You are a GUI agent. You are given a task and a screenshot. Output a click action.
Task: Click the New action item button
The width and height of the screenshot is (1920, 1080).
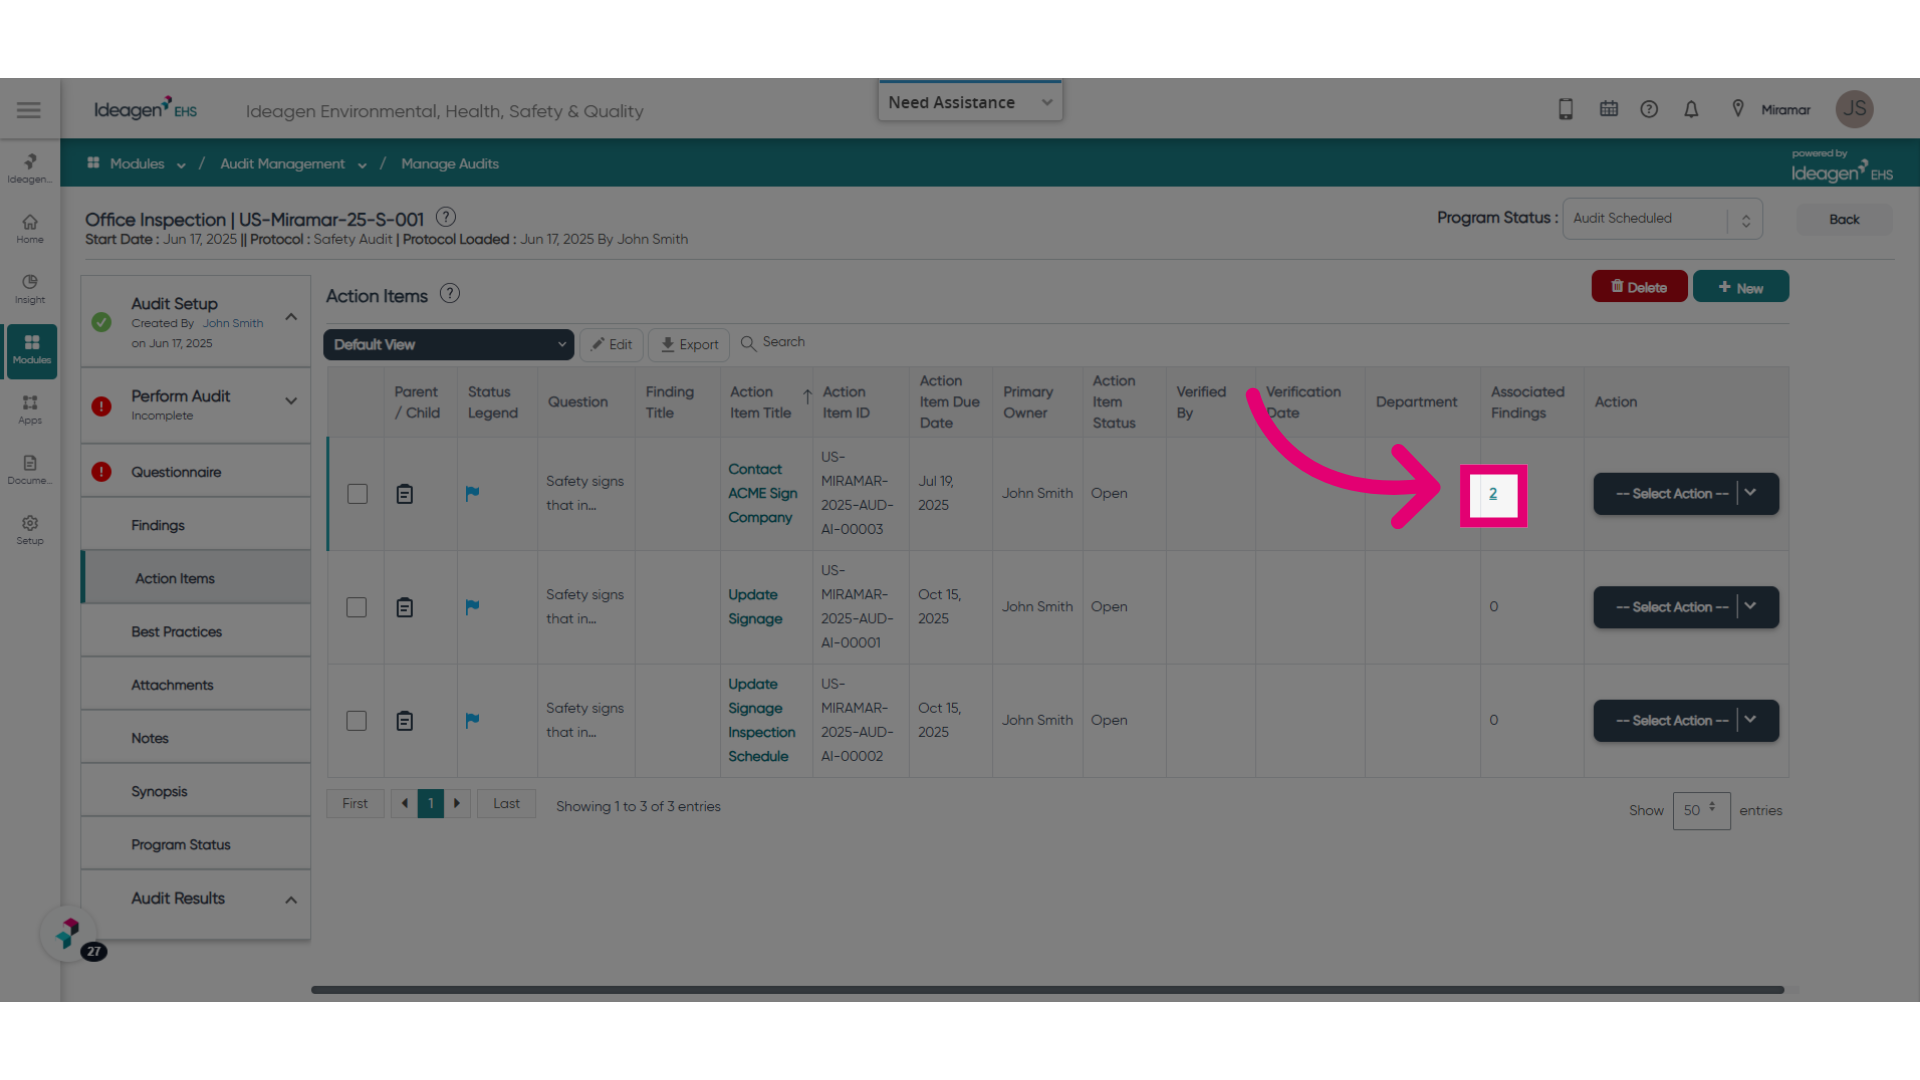(x=1740, y=287)
